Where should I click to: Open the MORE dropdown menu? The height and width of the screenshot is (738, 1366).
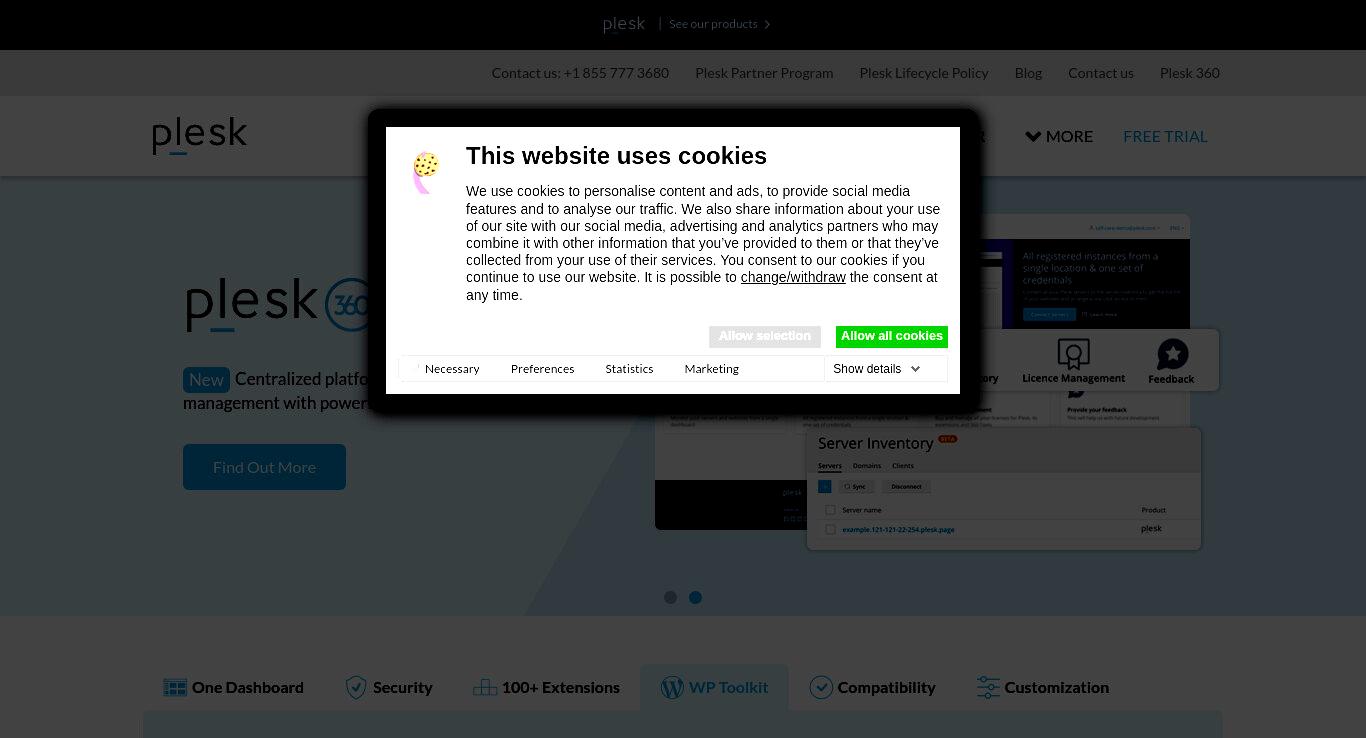[1059, 136]
